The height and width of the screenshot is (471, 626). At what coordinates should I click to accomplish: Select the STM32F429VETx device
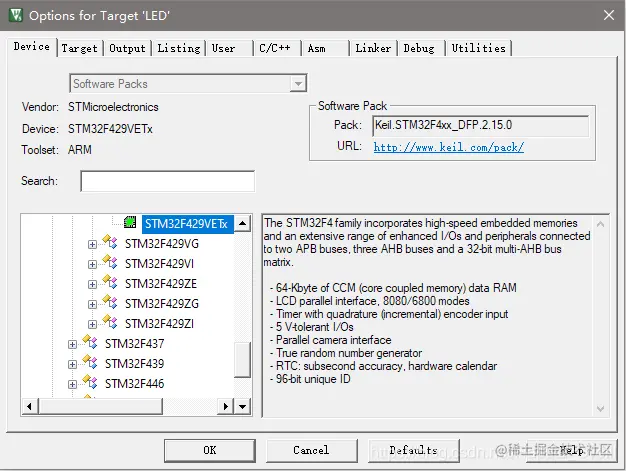click(x=187, y=224)
